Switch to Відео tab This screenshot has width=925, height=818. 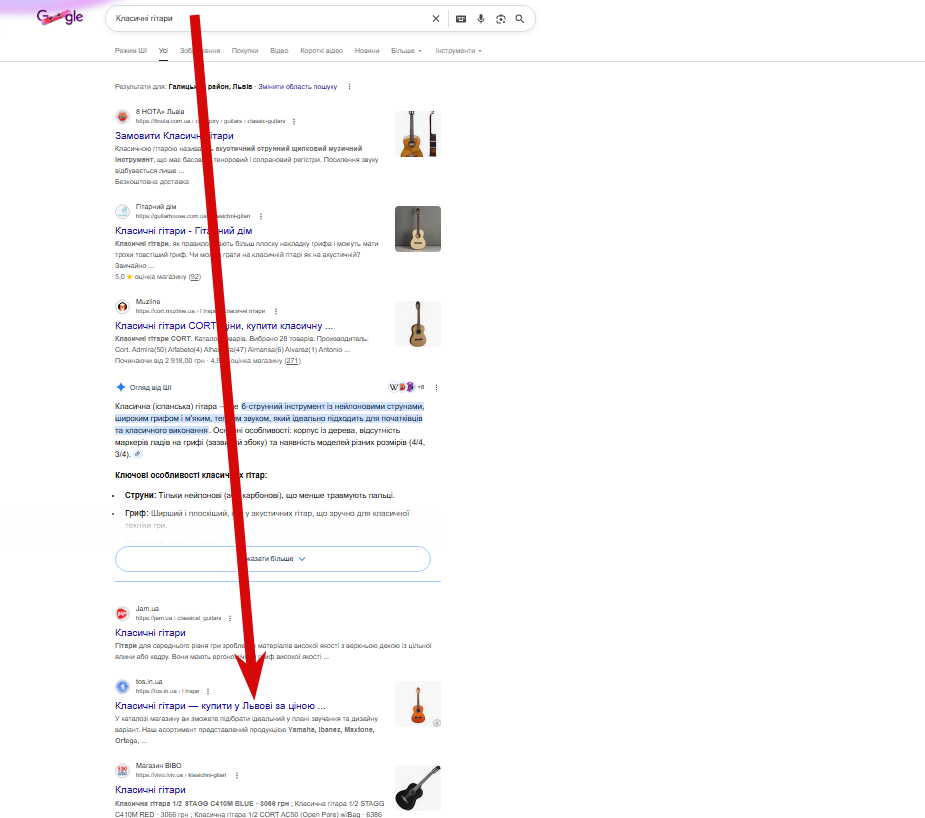click(279, 51)
